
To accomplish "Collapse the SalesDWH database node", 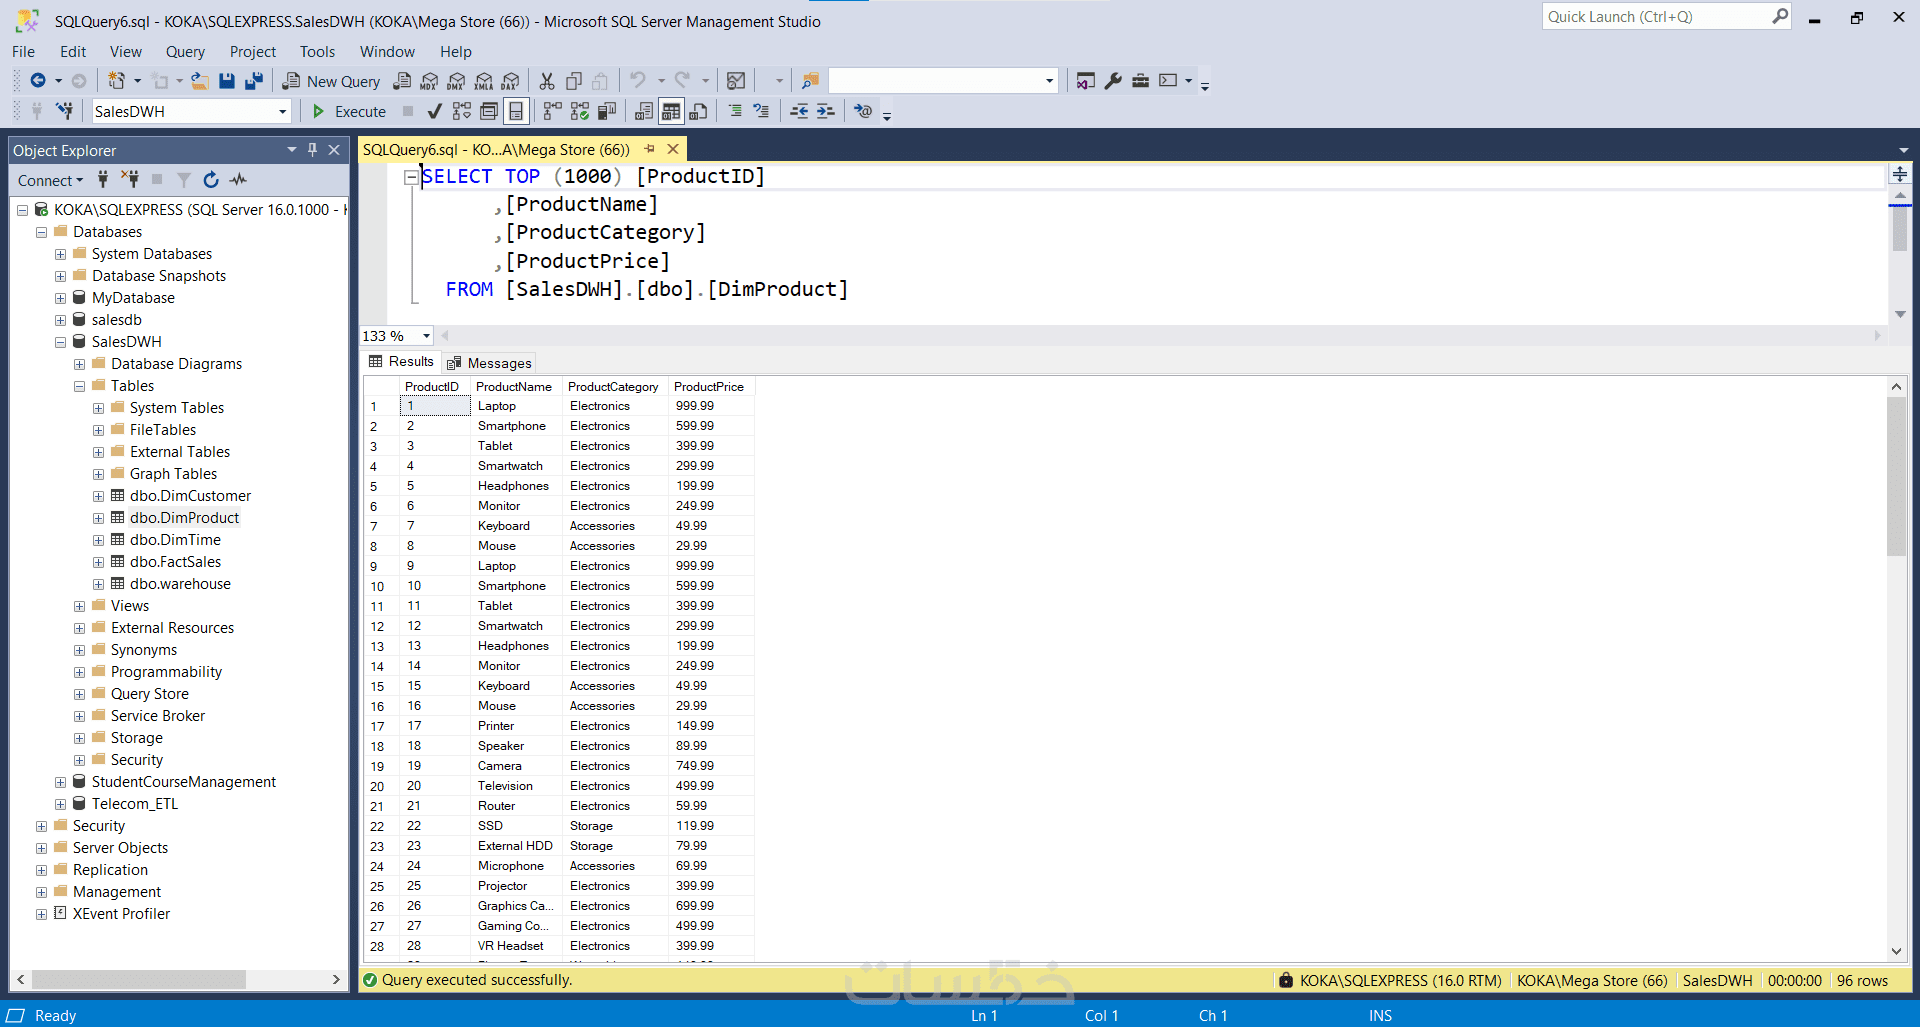I will tap(60, 342).
